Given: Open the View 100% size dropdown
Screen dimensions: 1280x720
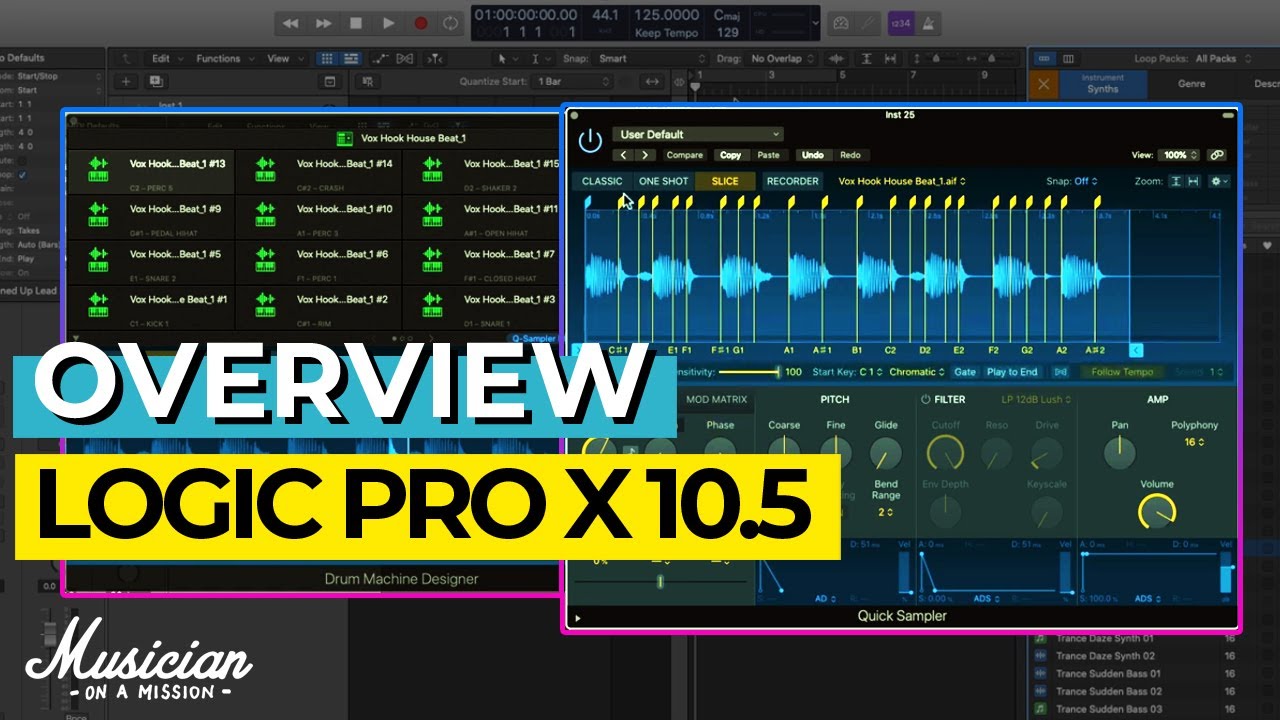Looking at the screenshot, I should 1180,155.
